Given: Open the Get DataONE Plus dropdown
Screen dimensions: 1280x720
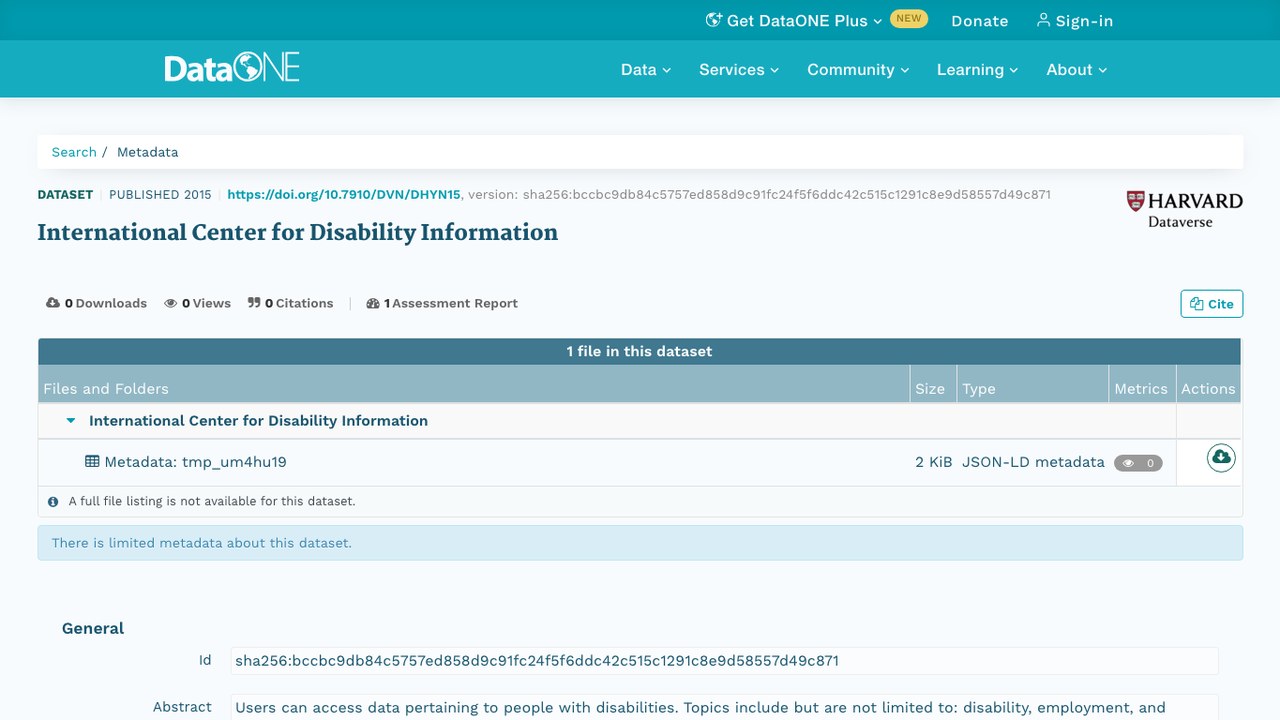Looking at the screenshot, I should coord(794,20).
